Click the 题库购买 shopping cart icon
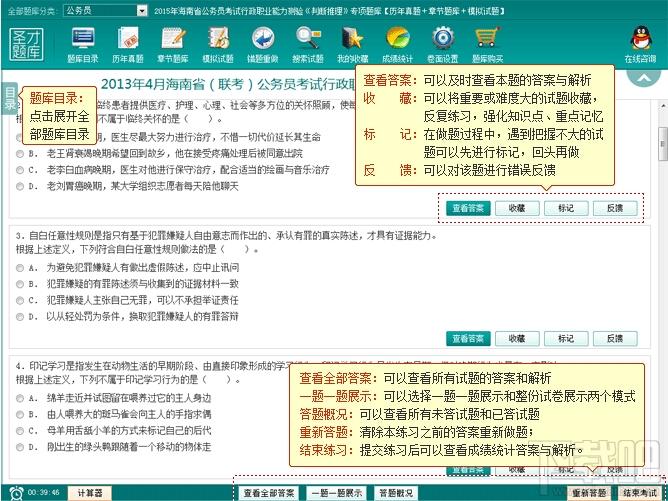This screenshot has height=501, width=668. pyautogui.click(x=487, y=40)
